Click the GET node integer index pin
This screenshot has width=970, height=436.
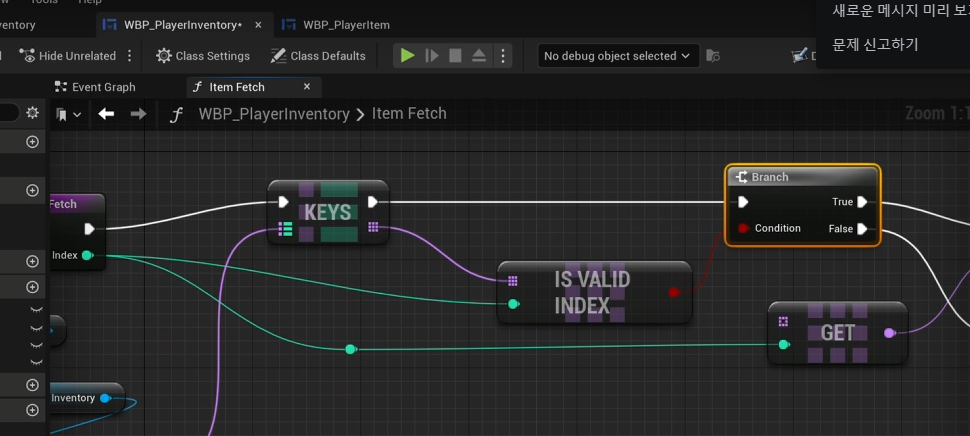[x=784, y=344]
